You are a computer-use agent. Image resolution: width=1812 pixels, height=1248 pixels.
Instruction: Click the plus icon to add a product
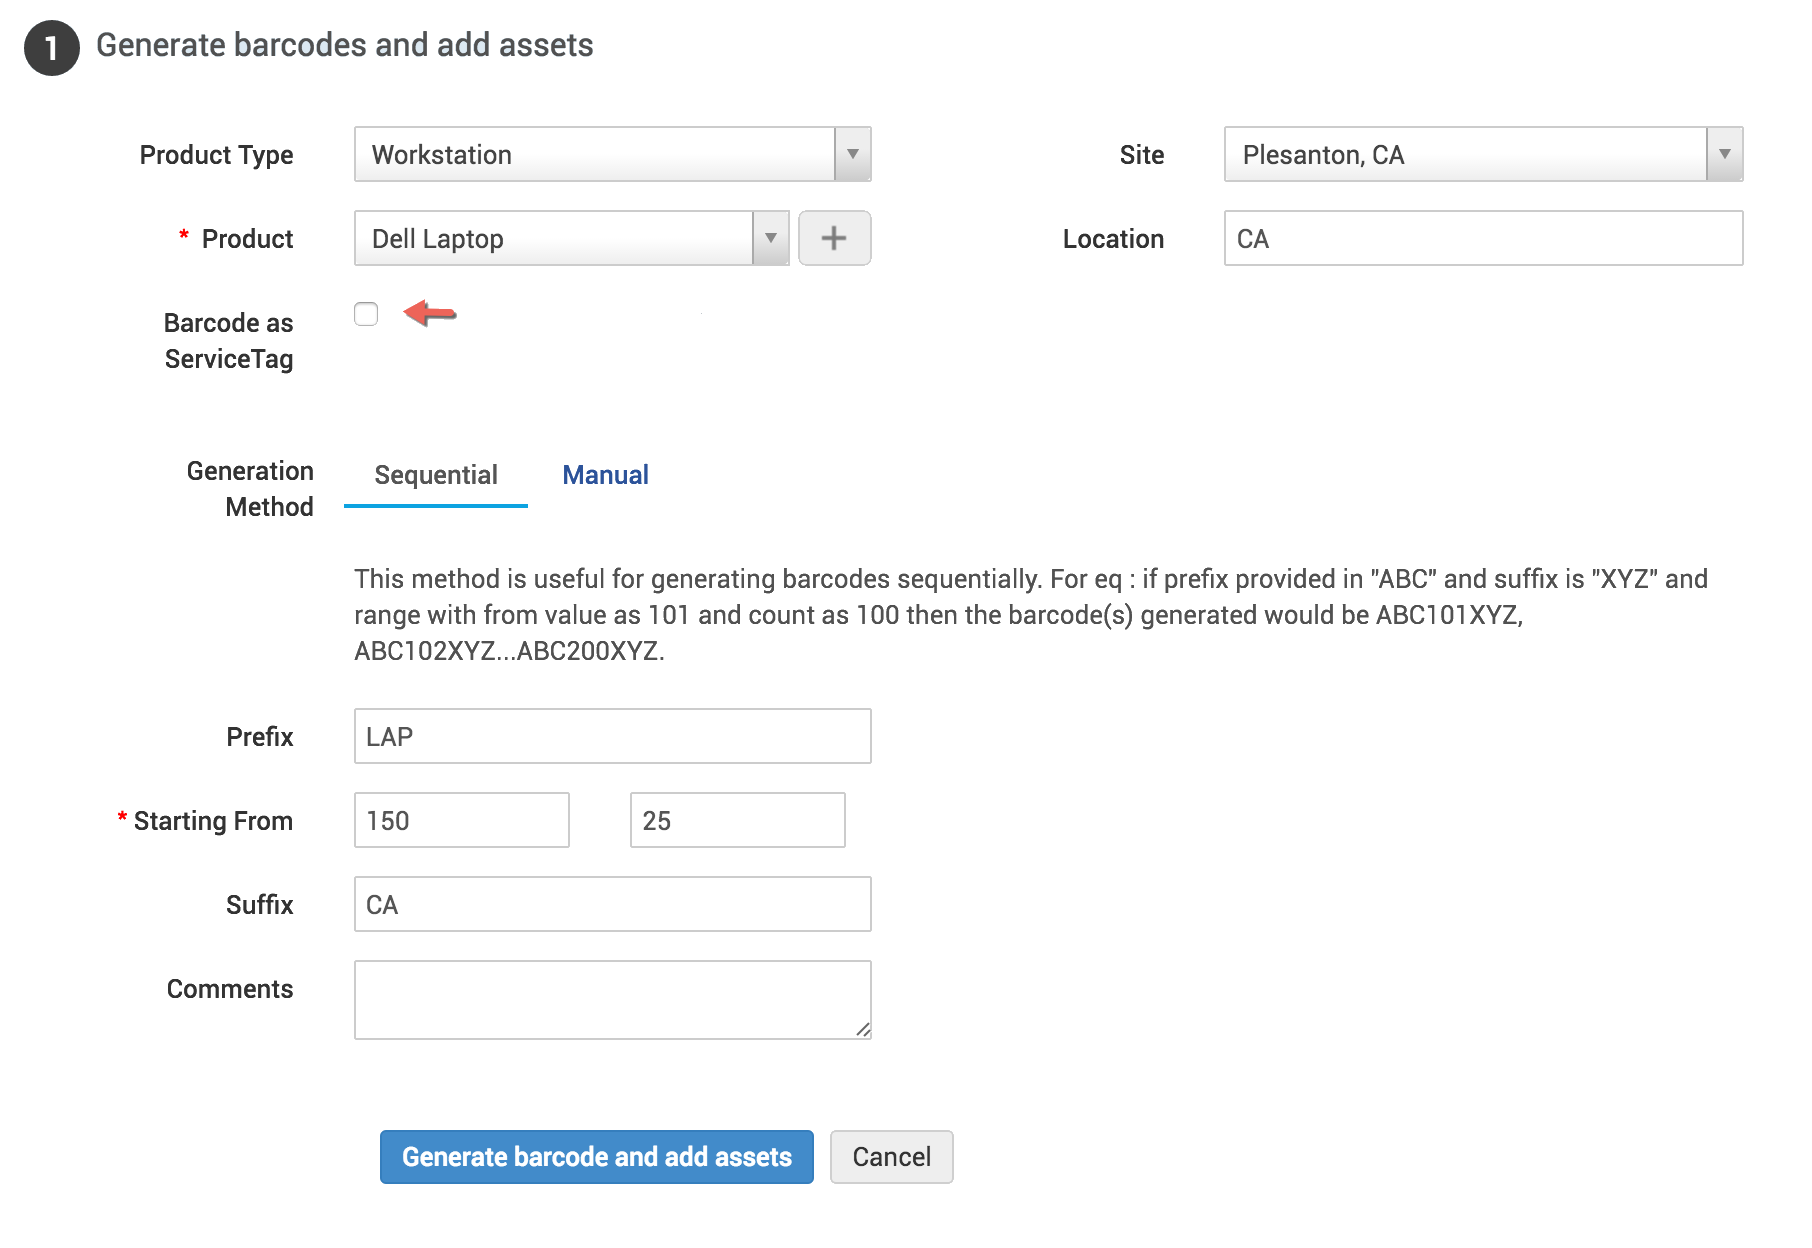(x=834, y=238)
